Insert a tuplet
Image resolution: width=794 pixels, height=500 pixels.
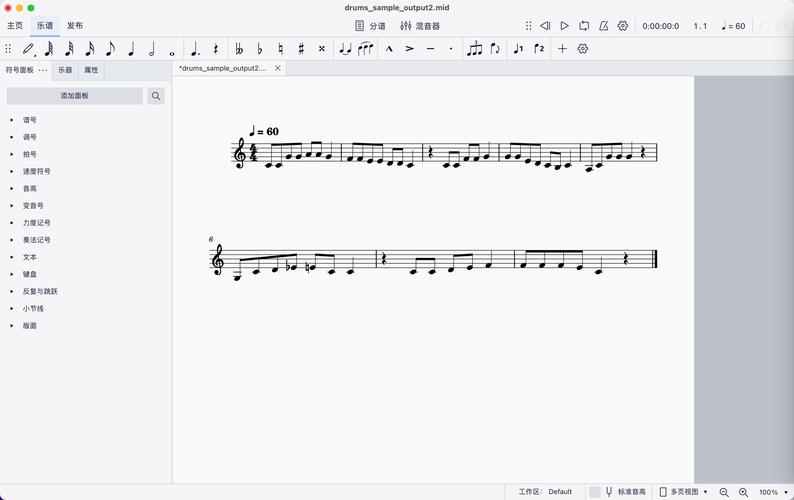(474, 49)
